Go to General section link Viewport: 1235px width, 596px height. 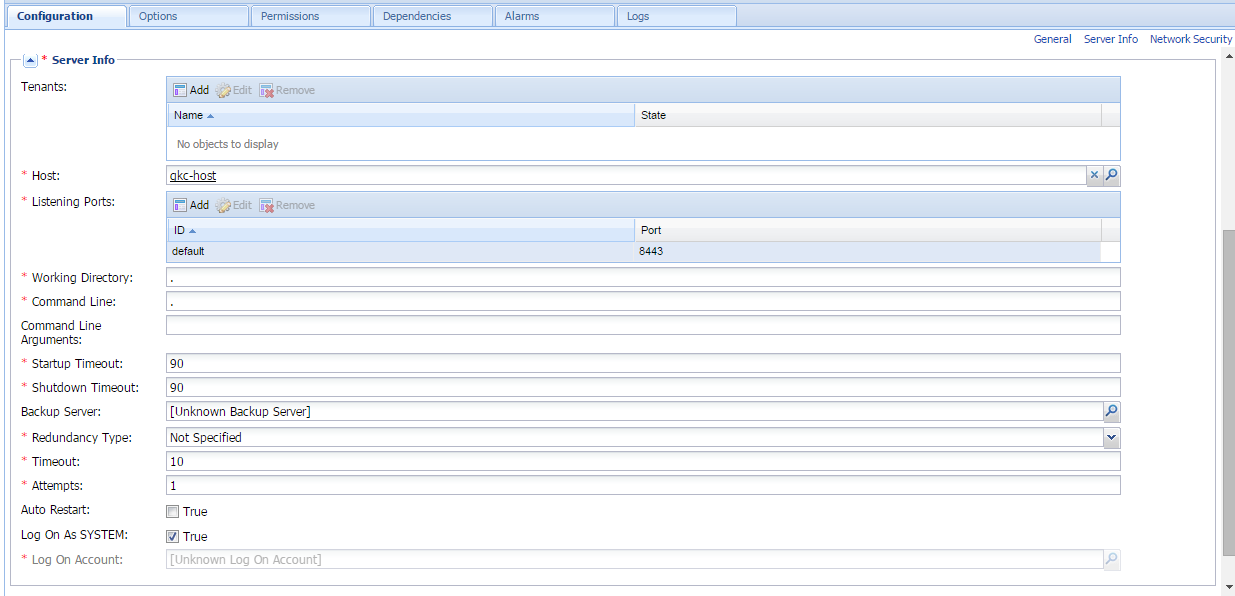pyautogui.click(x=1052, y=39)
